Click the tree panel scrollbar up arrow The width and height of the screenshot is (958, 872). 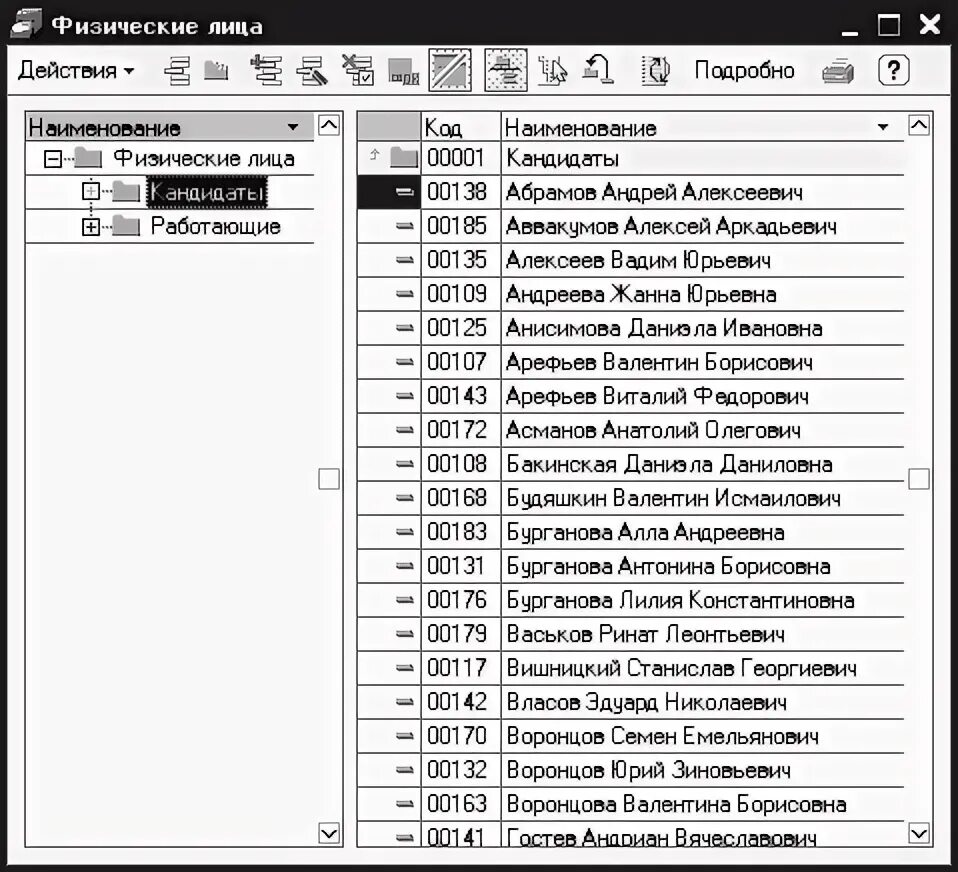click(x=329, y=126)
